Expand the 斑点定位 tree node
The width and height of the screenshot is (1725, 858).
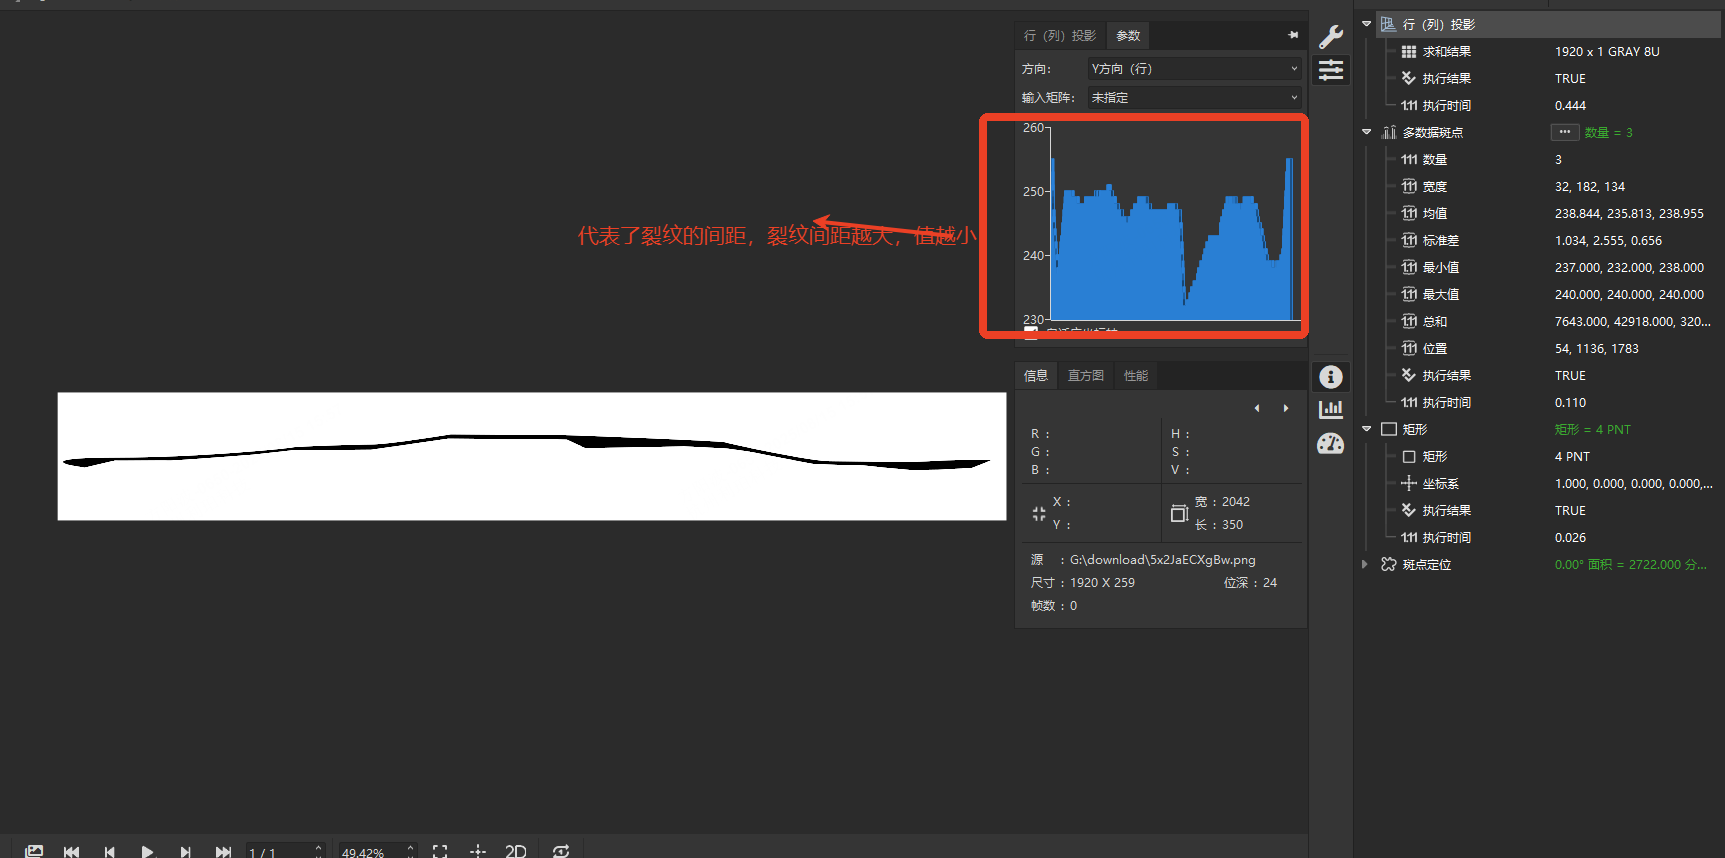[x=1365, y=565]
